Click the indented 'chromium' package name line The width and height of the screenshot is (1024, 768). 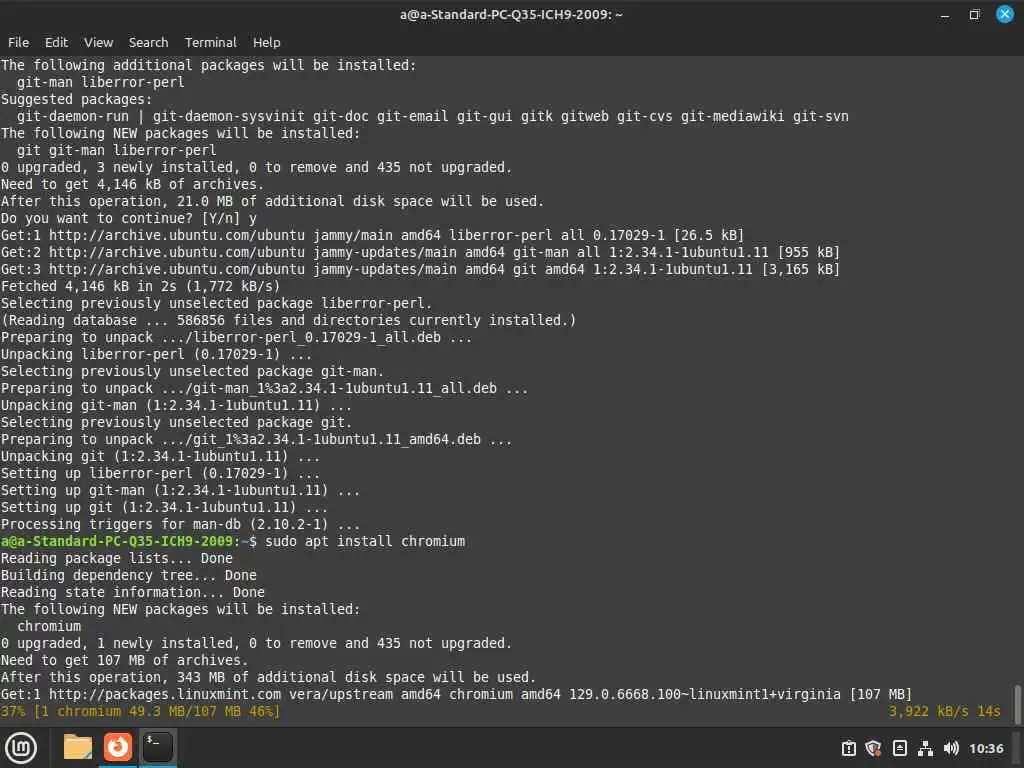[x=49, y=626]
